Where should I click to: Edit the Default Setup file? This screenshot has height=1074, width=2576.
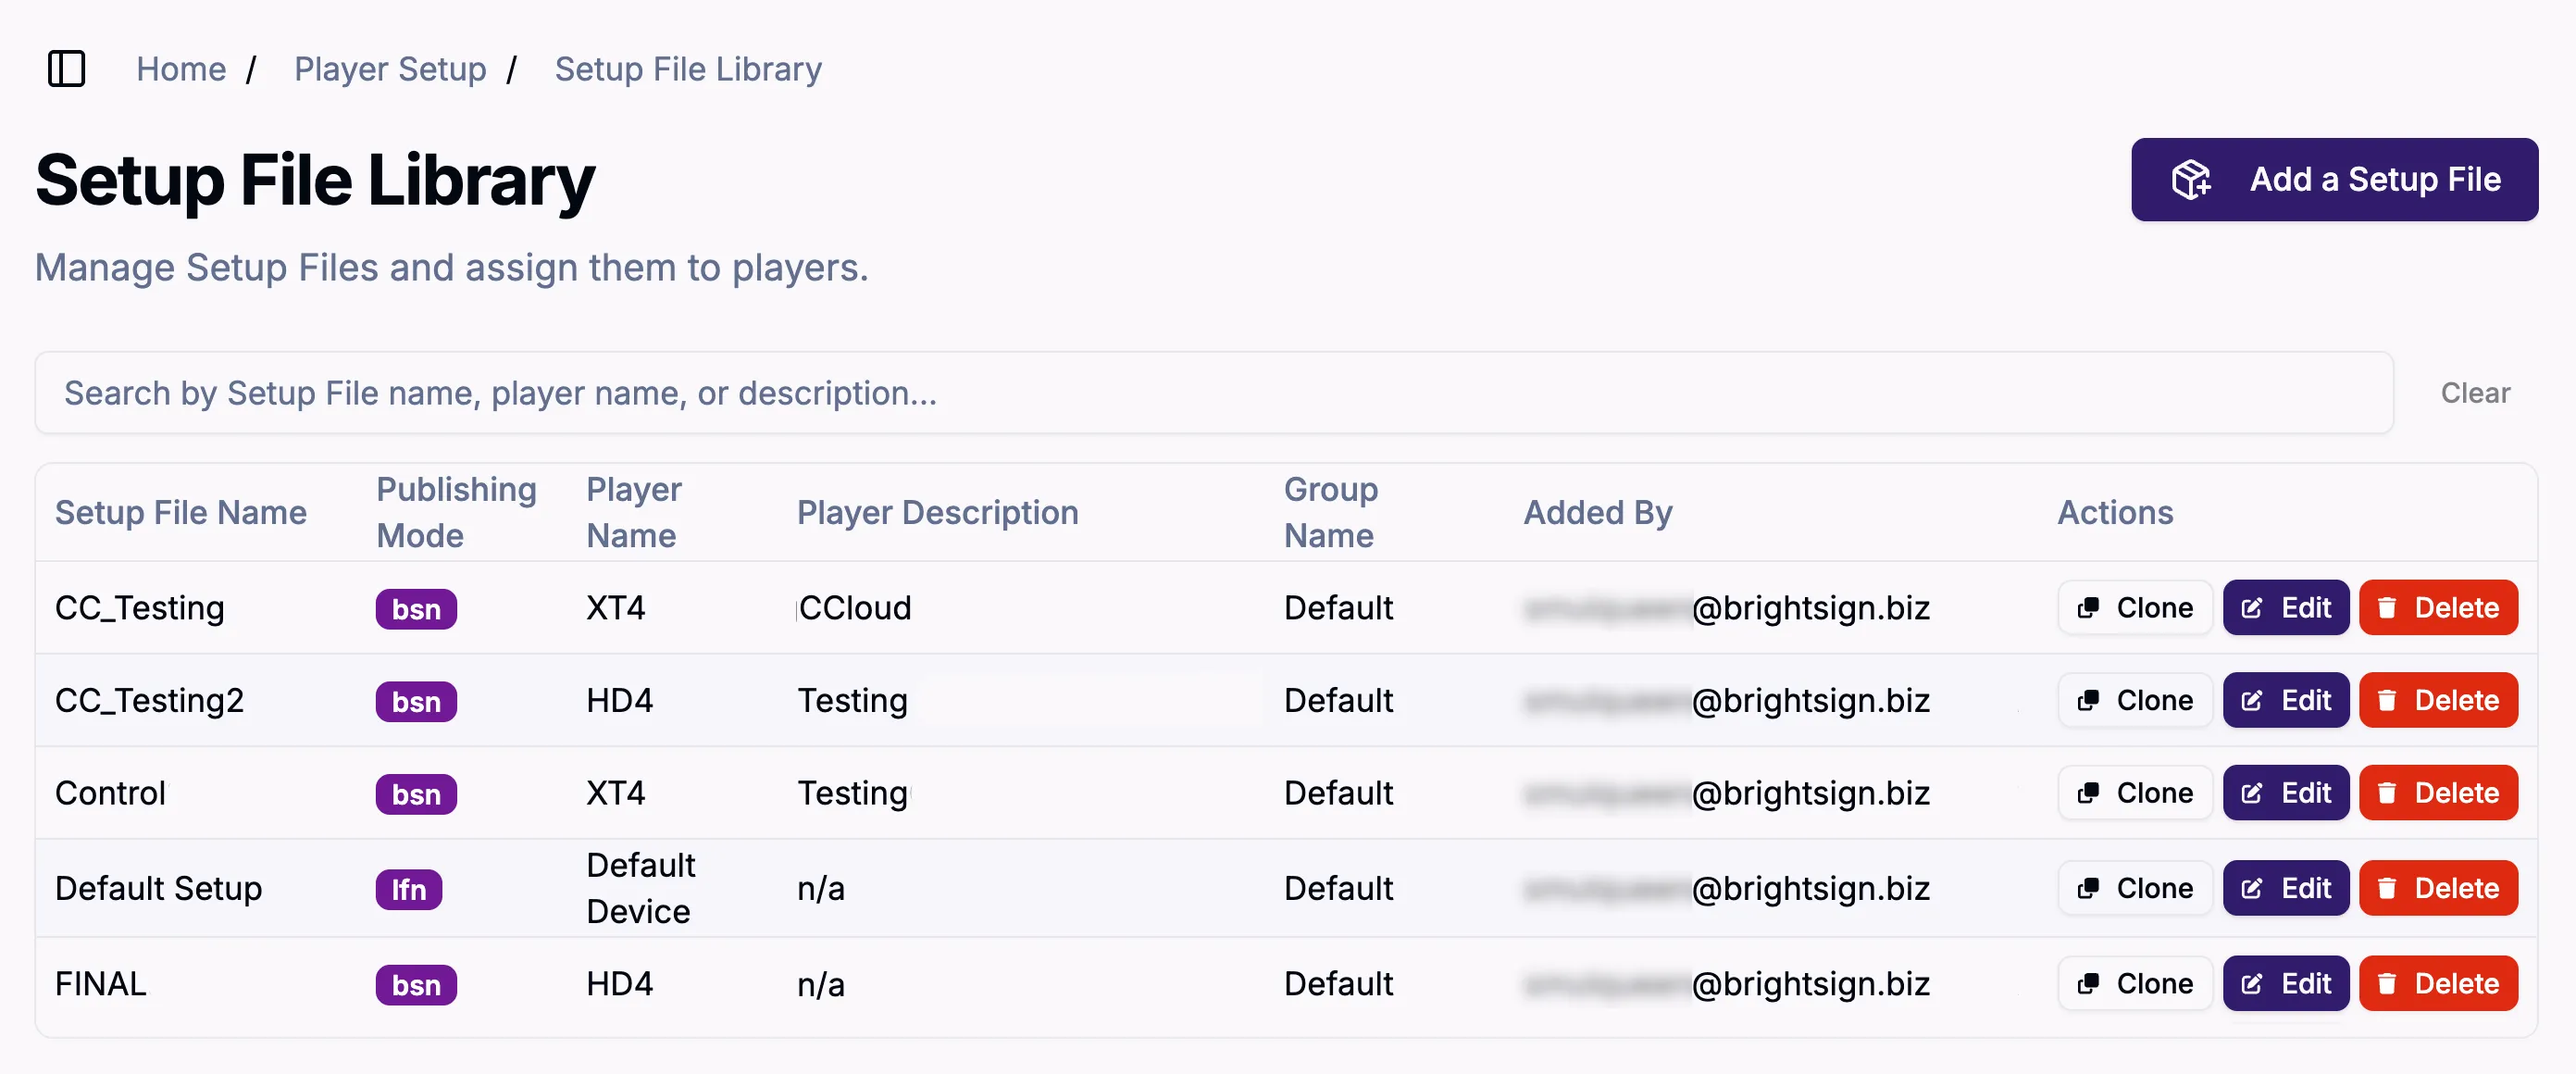pos(2286,888)
